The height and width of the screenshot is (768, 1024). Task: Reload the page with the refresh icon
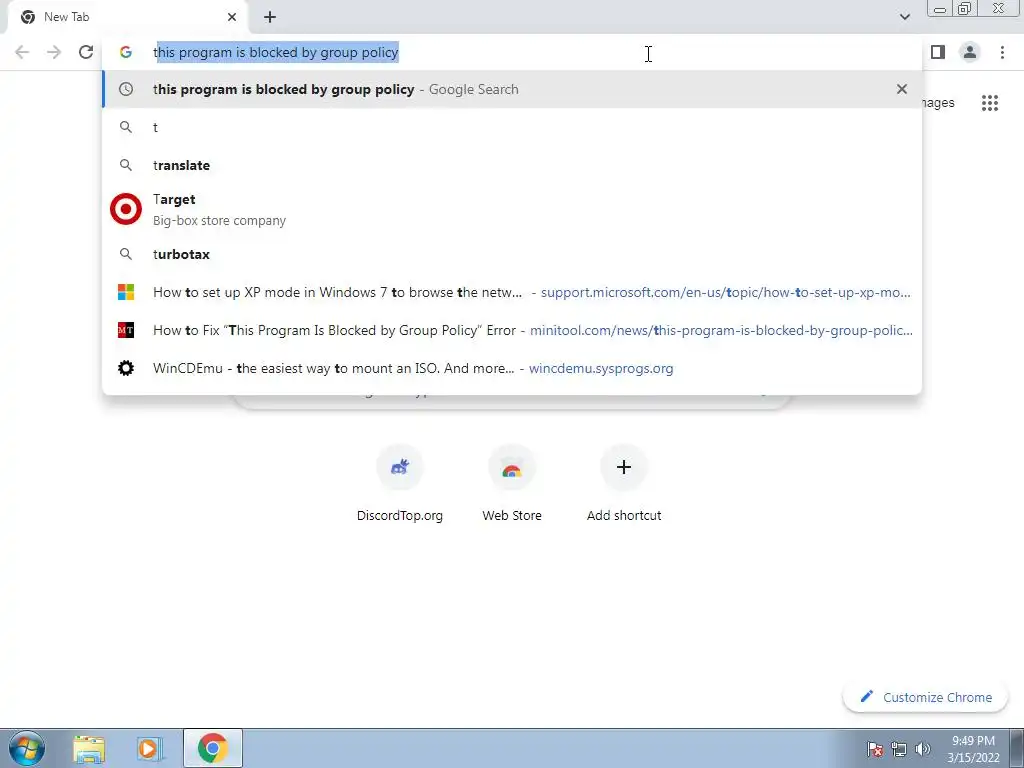[x=86, y=52]
